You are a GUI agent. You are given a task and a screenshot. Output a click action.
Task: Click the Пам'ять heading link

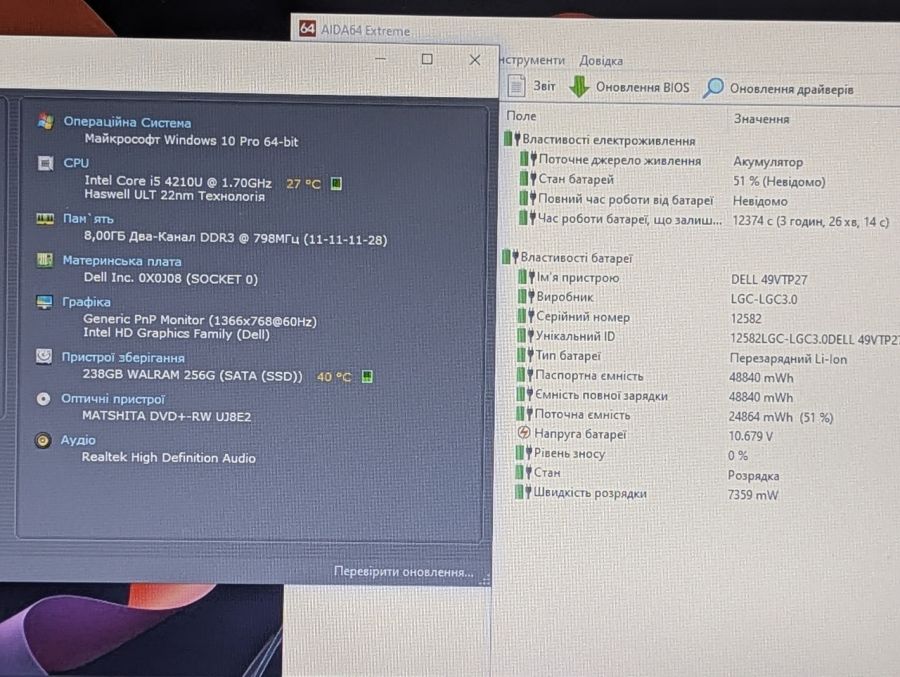pos(88,219)
